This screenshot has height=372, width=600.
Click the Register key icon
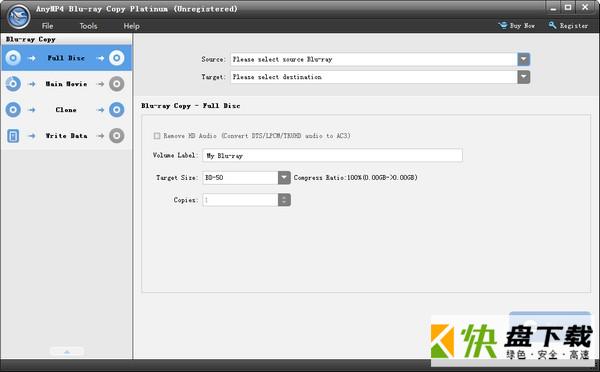point(552,25)
